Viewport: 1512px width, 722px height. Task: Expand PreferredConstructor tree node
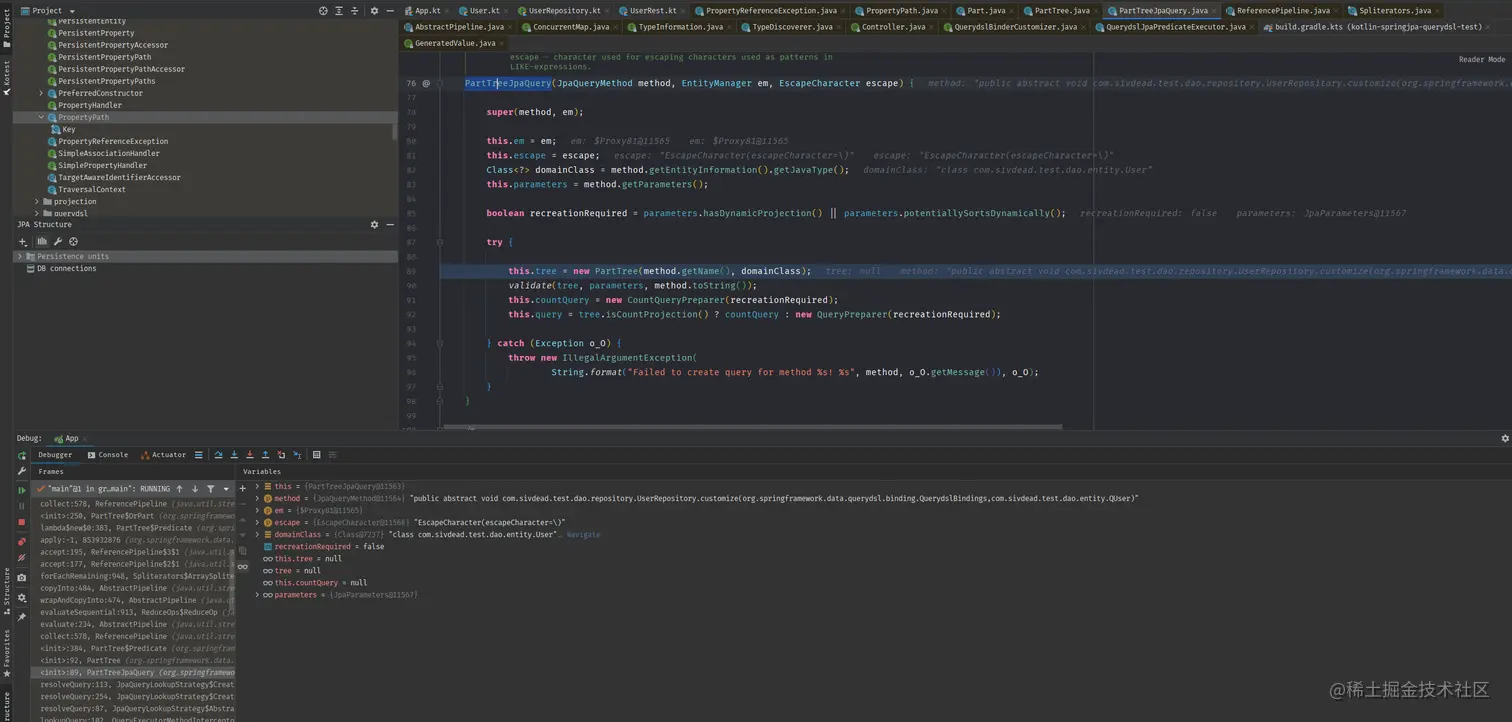[41, 93]
